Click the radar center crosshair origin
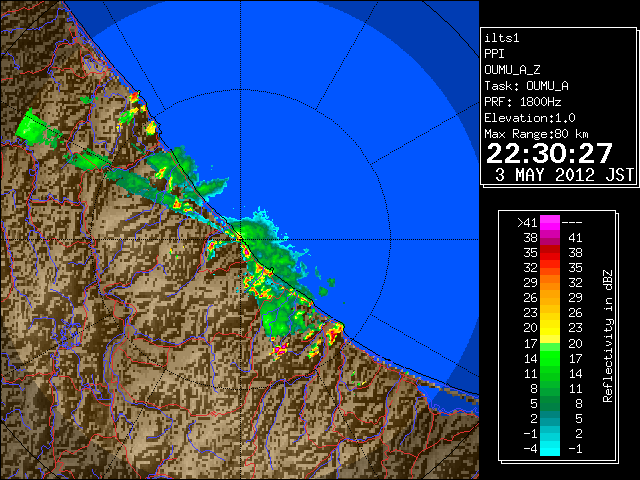This screenshot has height=480, width=640. tap(241, 239)
